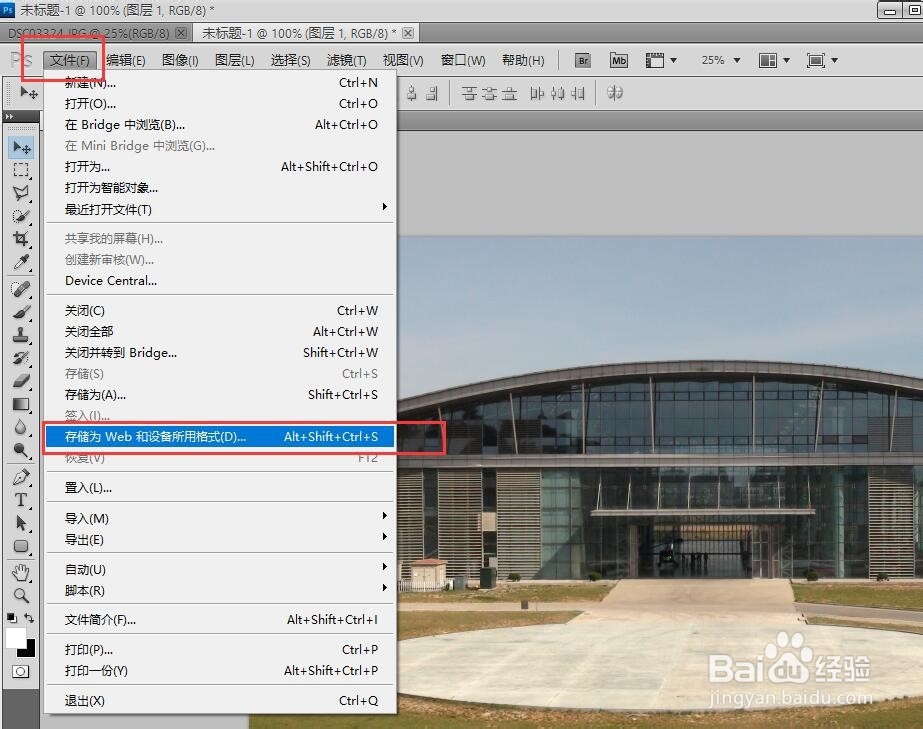
Task: Choose 存储为 Web 和设备所用格式(D)
Action: [220, 436]
